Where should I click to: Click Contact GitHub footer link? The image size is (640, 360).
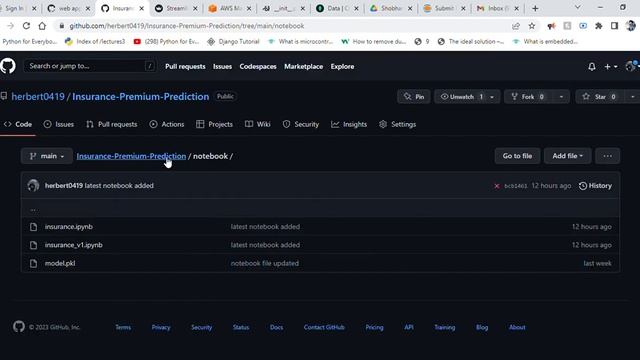pos(324,327)
